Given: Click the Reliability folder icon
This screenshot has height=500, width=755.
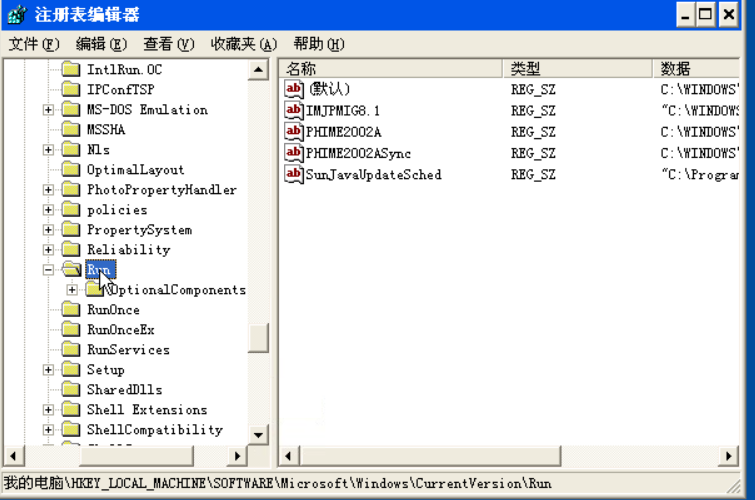Looking at the screenshot, I should [x=71, y=249].
